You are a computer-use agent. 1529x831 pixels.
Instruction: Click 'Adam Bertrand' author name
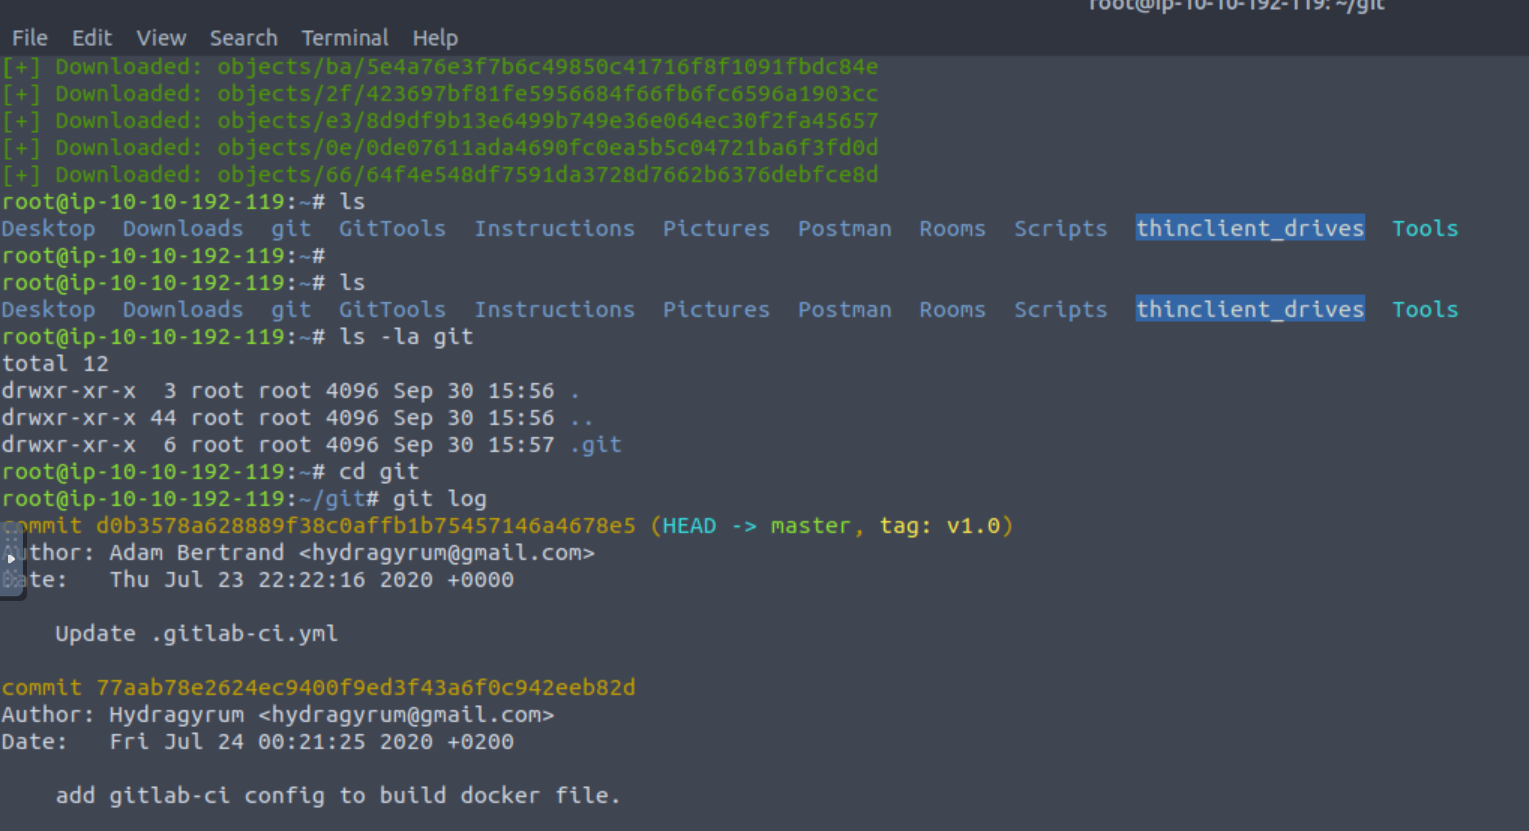point(197,553)
